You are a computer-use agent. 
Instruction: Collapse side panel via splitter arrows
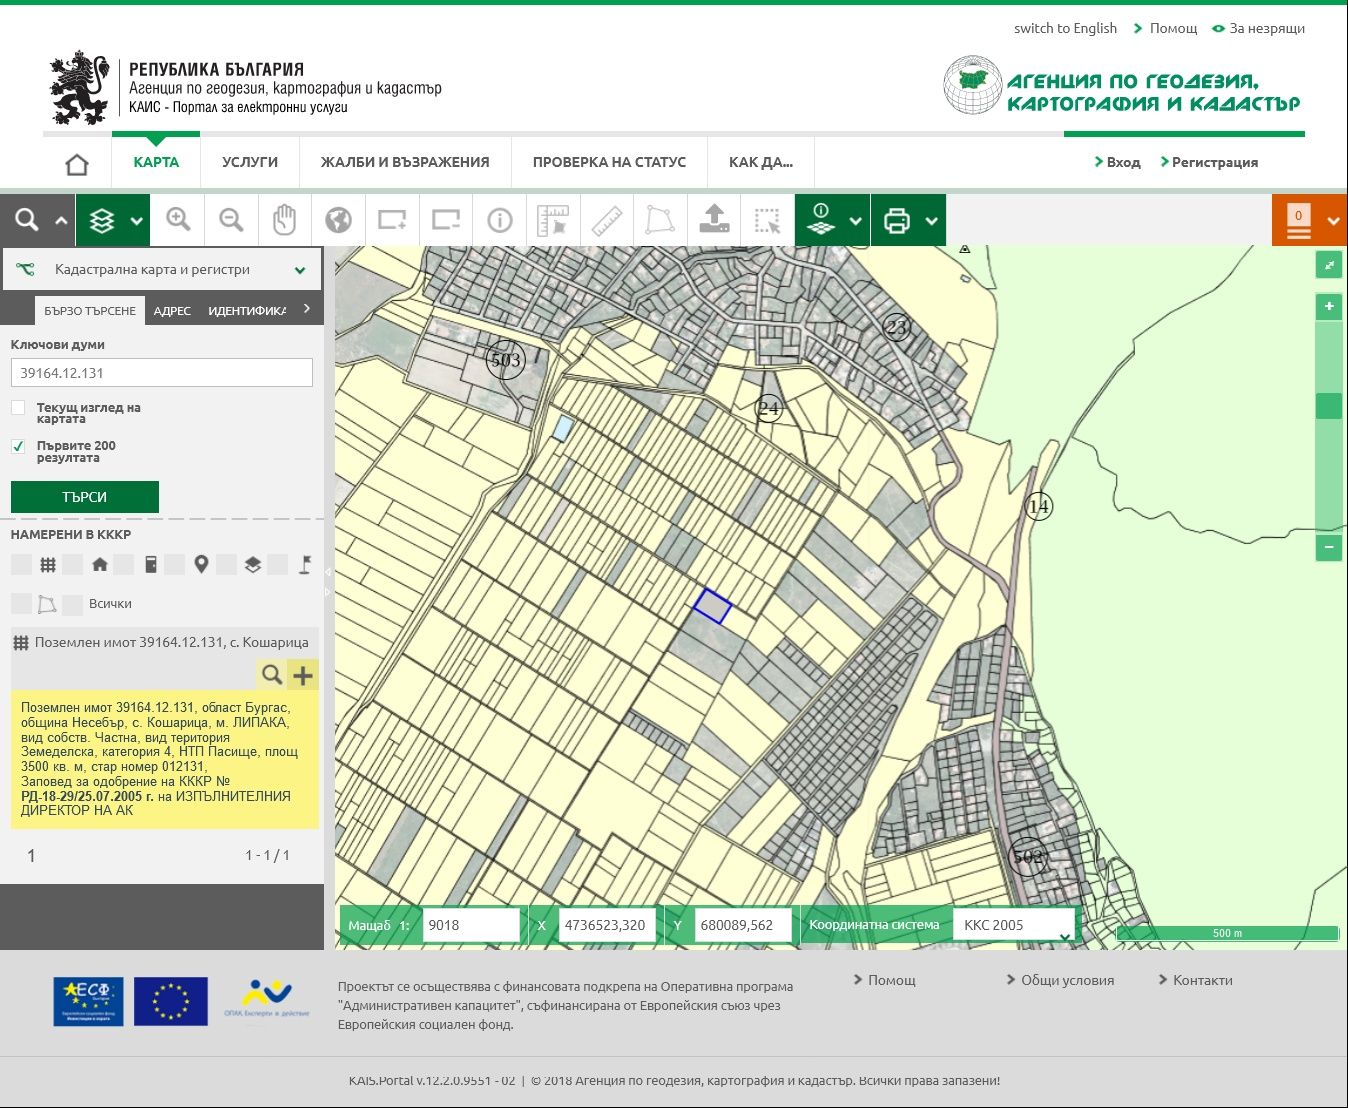[x=328, y=583]
